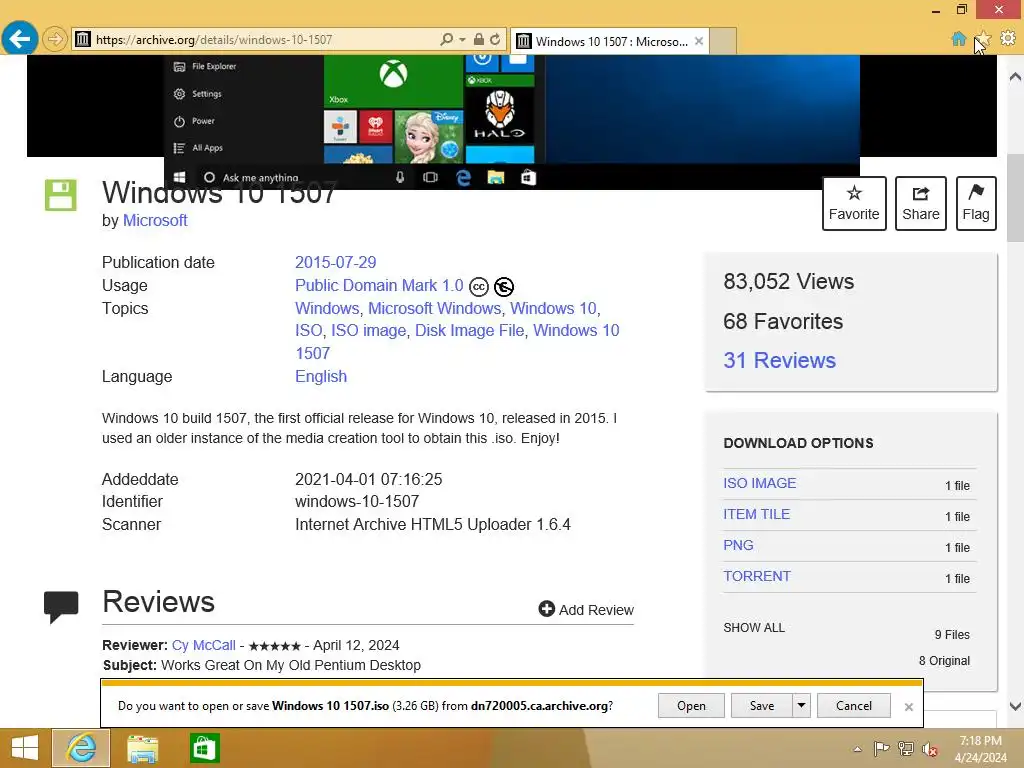This screenshot has height=768, width=1024.
Task: Click the taskbar clock 7:18 PM
Action: (980, 741)
